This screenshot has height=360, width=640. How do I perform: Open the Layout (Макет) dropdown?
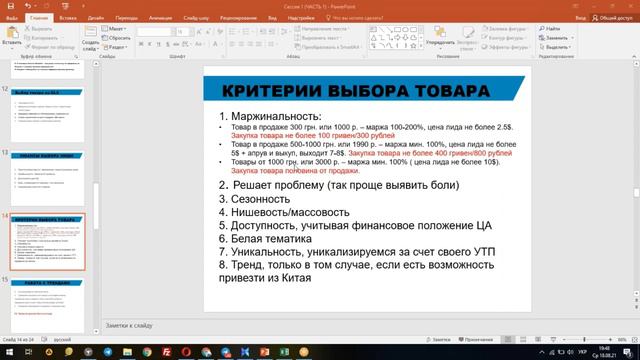[114, 29]
